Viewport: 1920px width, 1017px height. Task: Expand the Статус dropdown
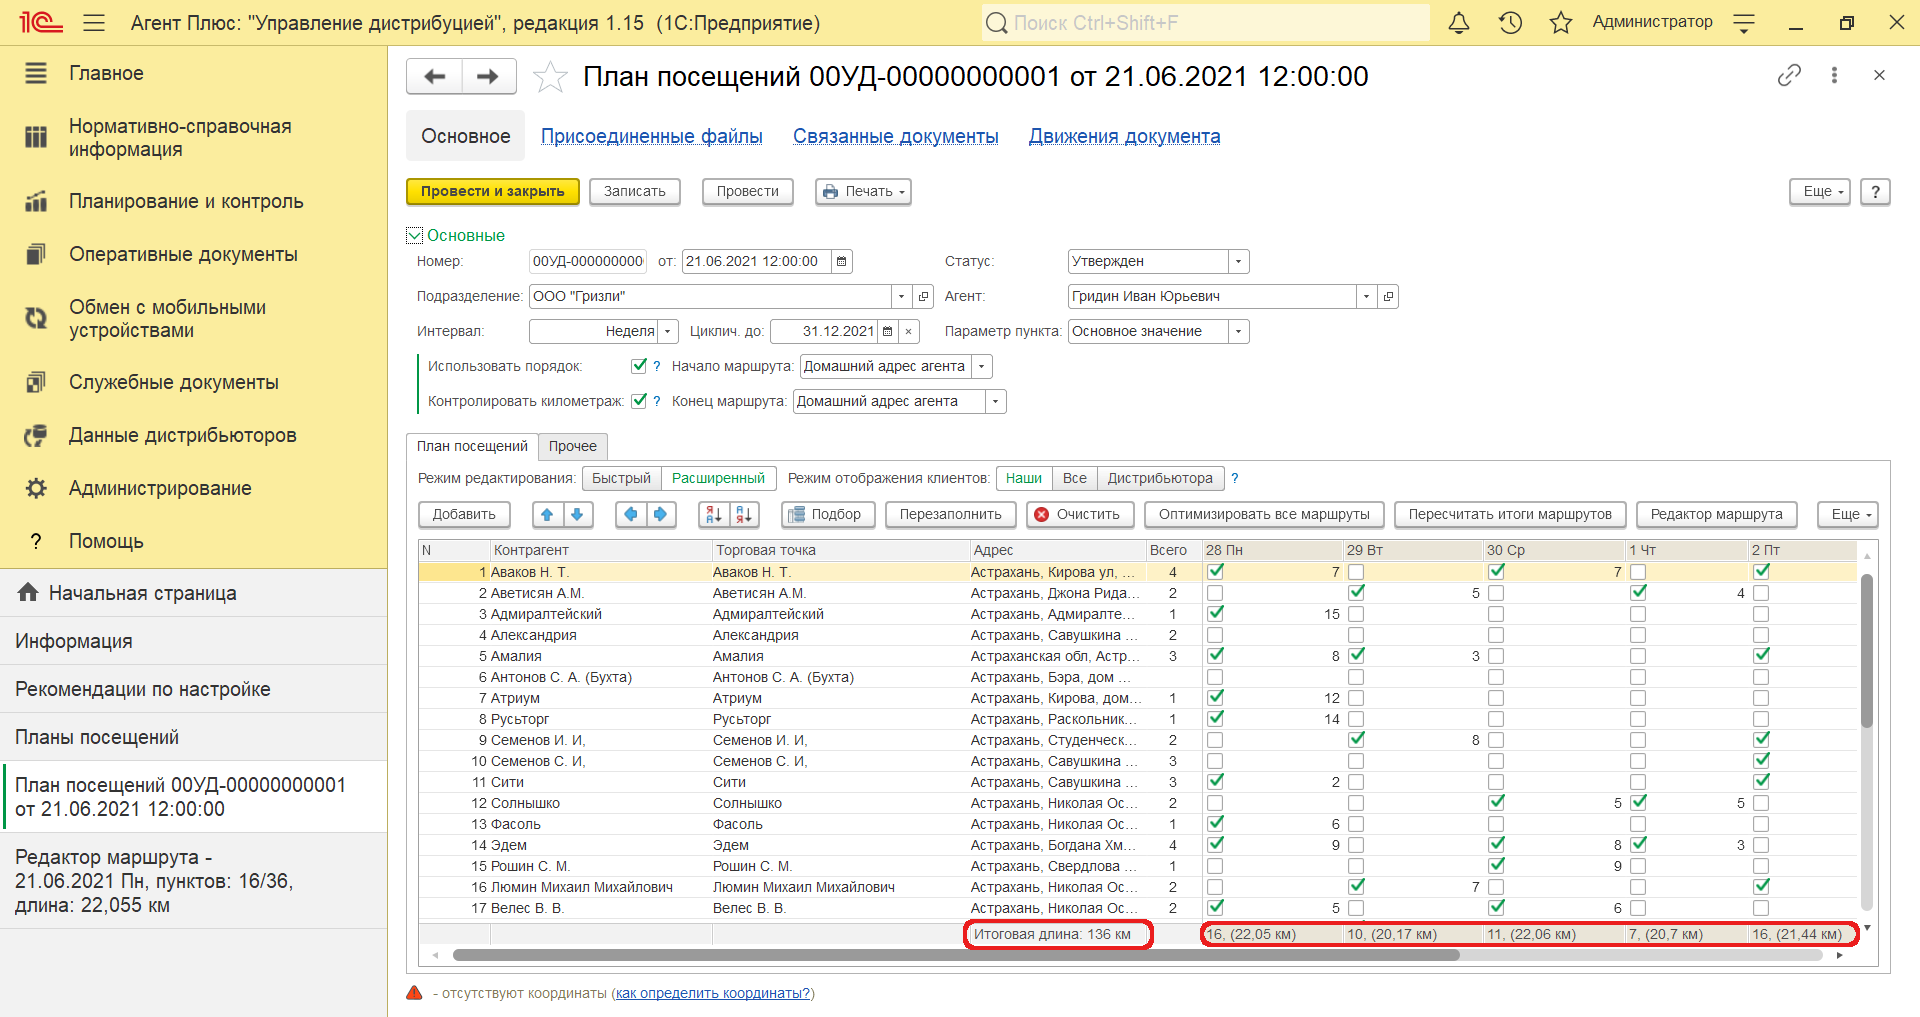point(1239,261)
